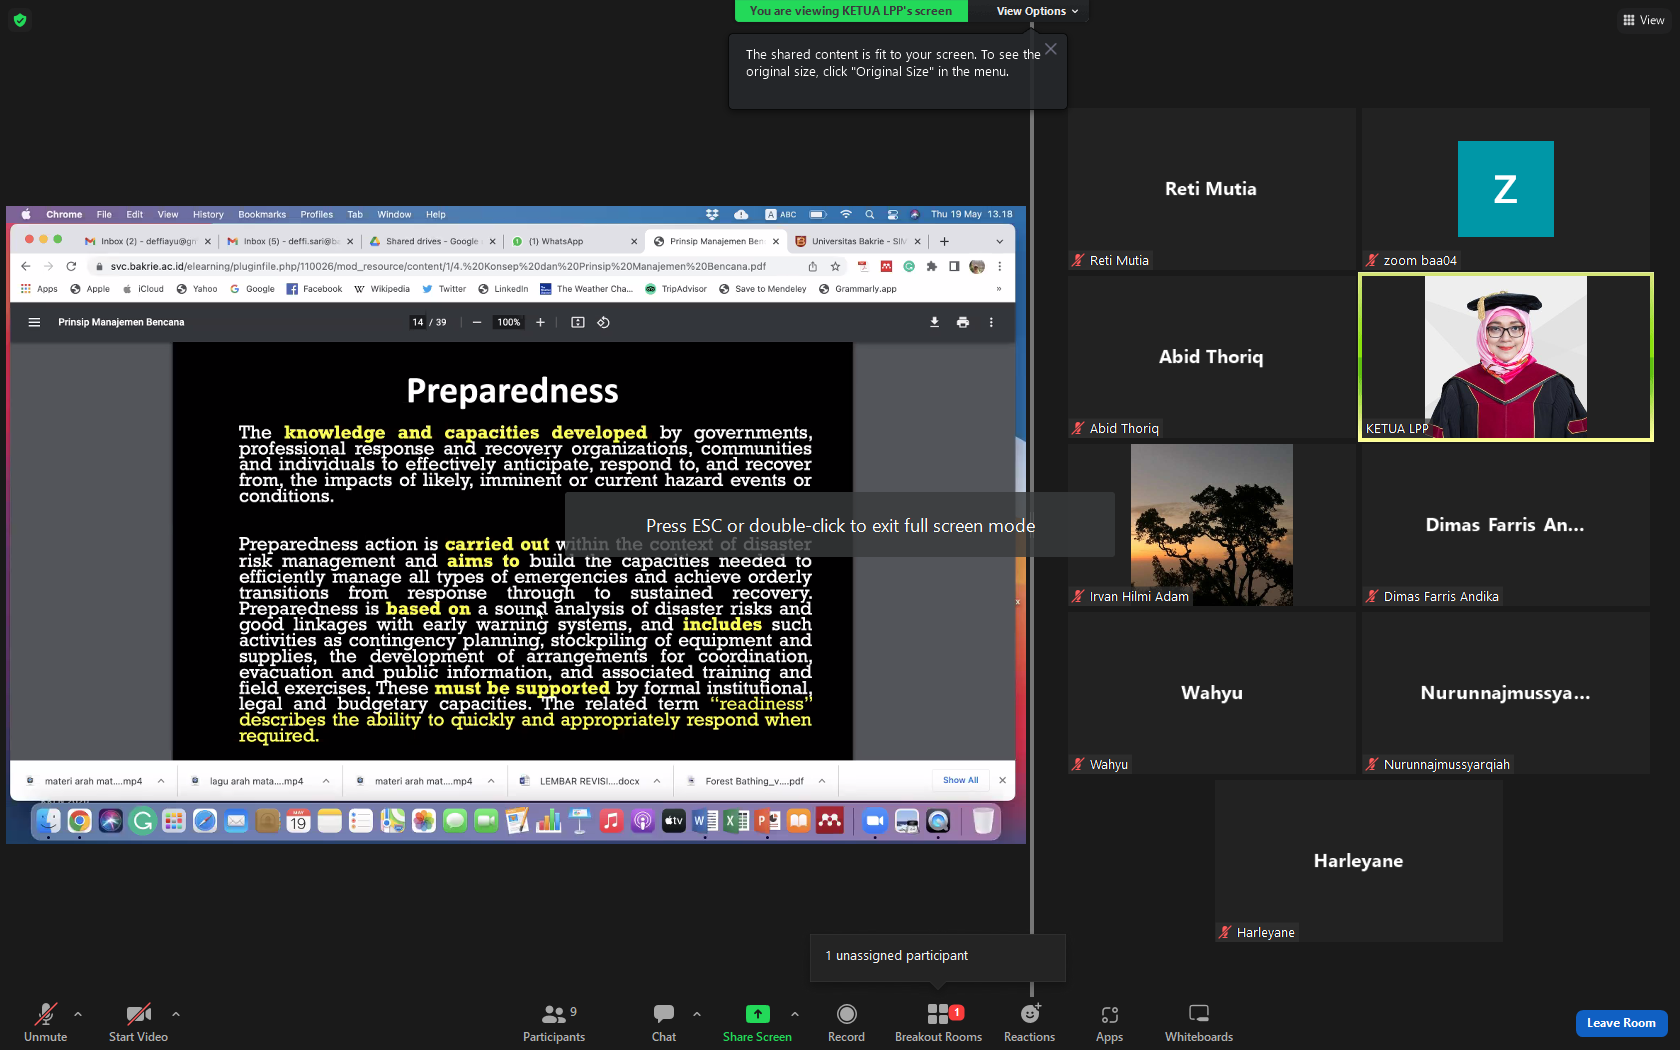This screenshot has width=1680, height=1050.
Task: Click Microsoft Word in the Dock
Action: click(x=705, y=821)
